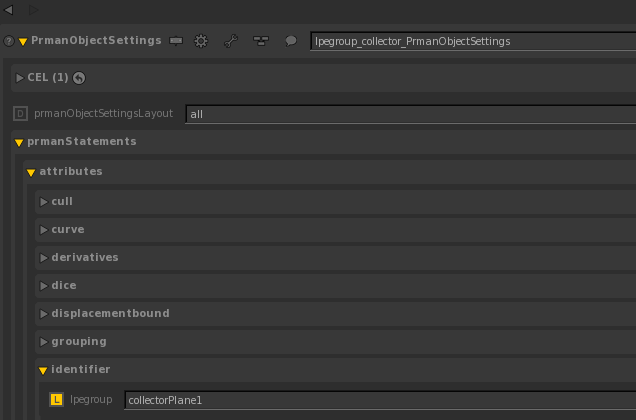Screen dimensions: 636x420
Task: Expand the cull attributes section
Action: [44, 202]
